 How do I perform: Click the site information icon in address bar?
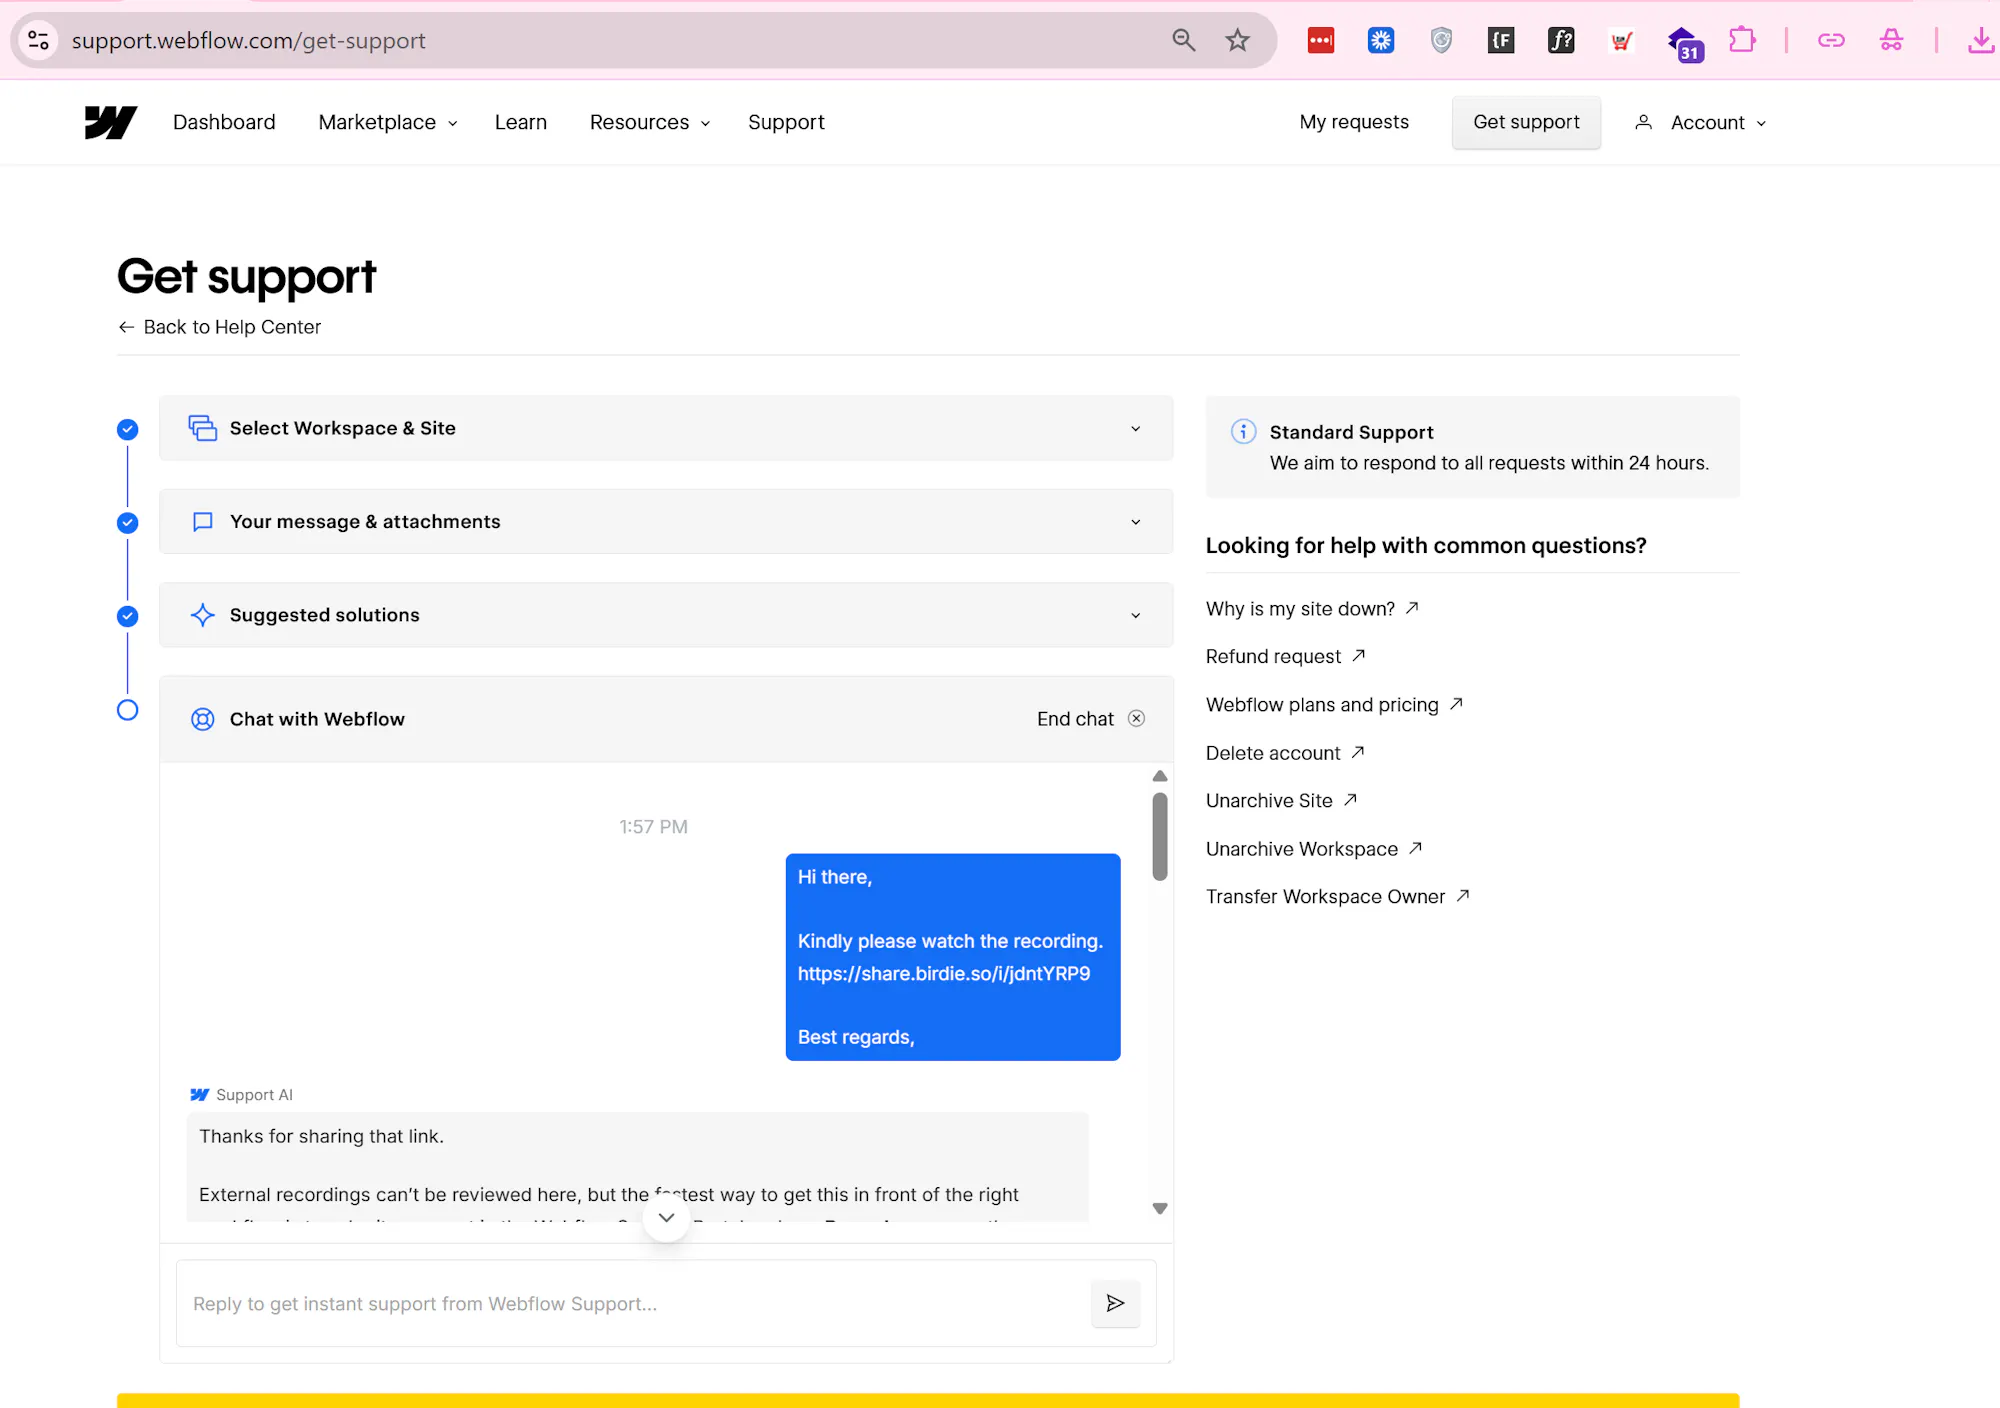(x=39, y=41)
